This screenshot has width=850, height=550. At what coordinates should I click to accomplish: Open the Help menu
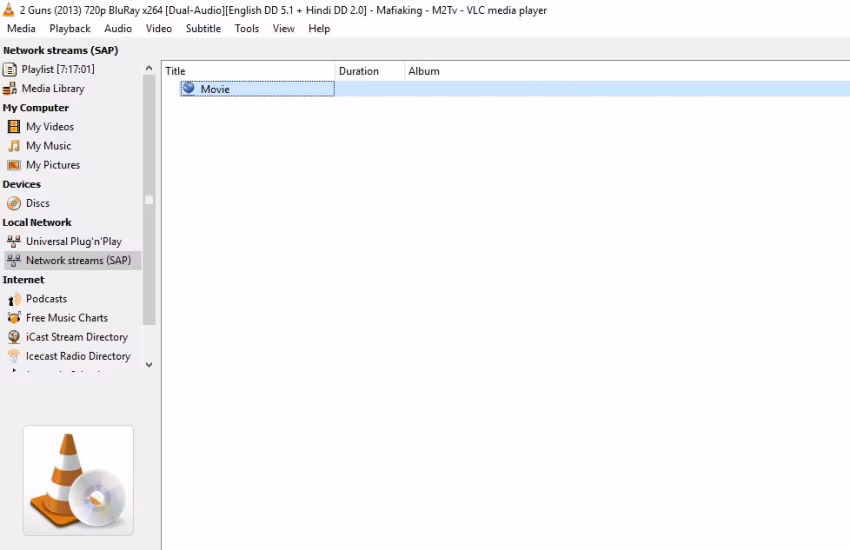[x=319, y=29]
